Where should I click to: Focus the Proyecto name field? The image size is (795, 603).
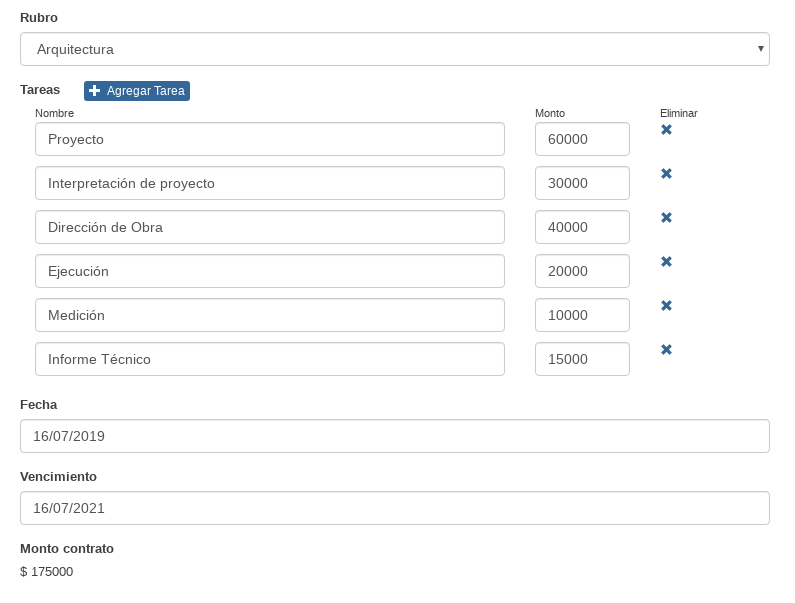click(x=269, y=139)
